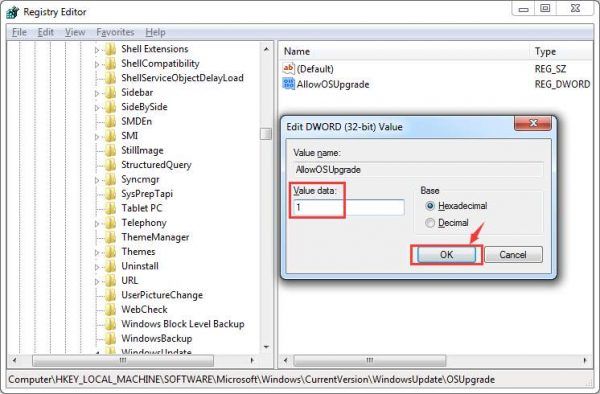Open the File menu

click(x=19, y=33)
